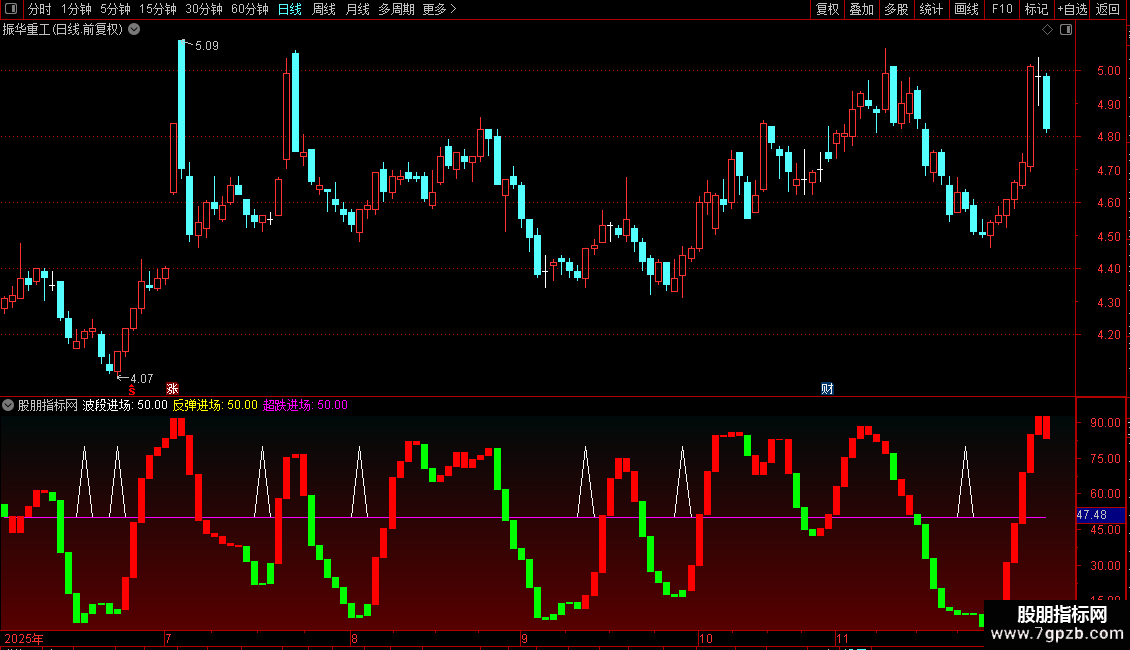Toggle the right side panel icon

[x=1066, y=30]
